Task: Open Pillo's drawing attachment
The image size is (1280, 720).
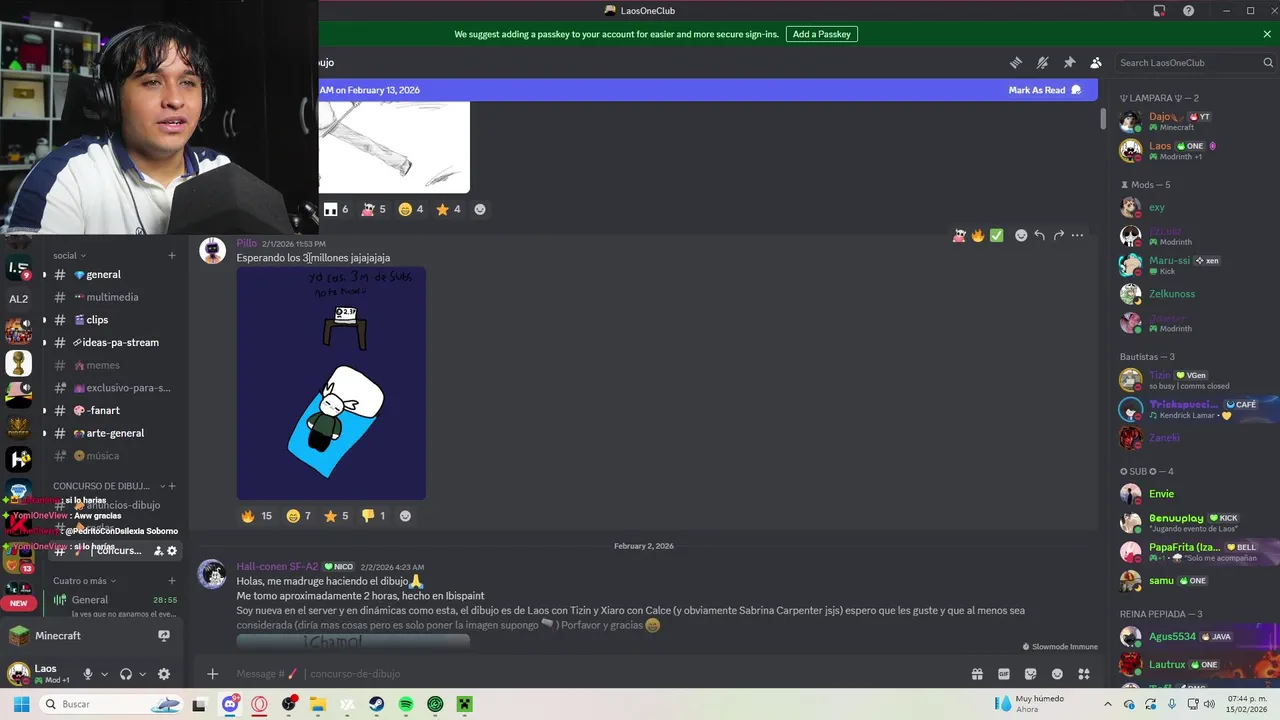Action: click(x=331, y=383)
